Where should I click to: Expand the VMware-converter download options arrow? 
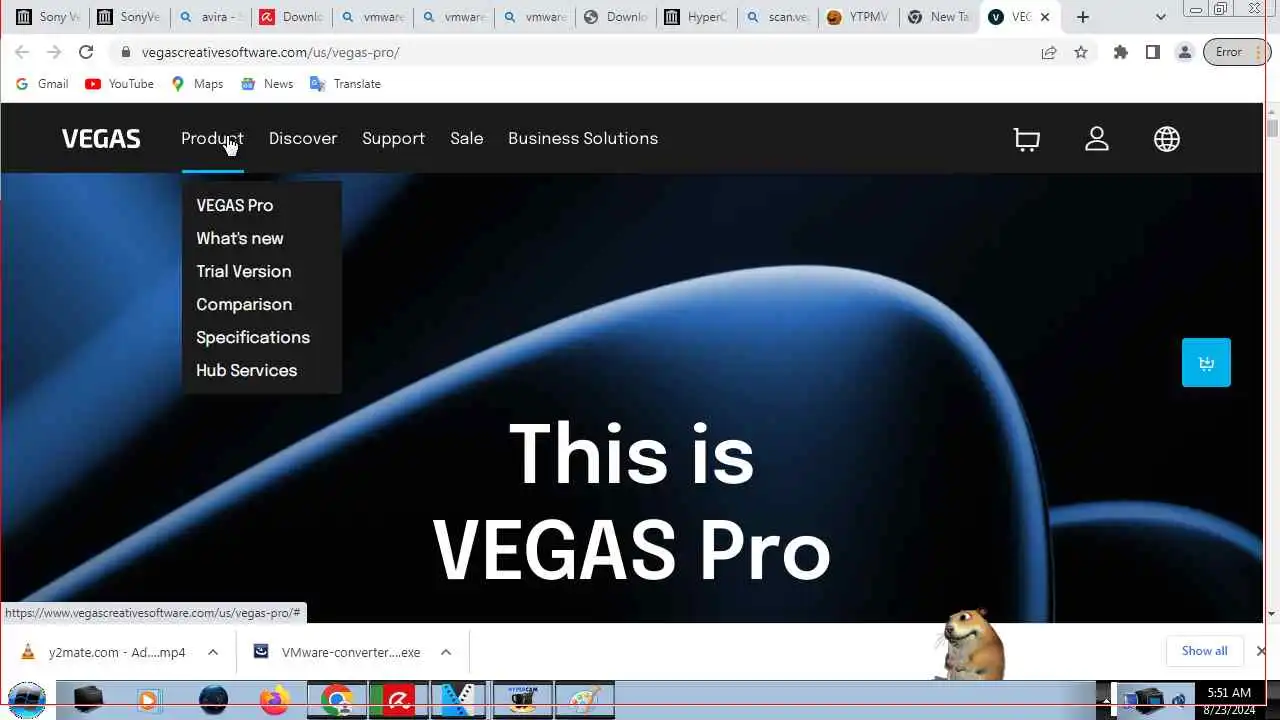(x=446, y=652)
